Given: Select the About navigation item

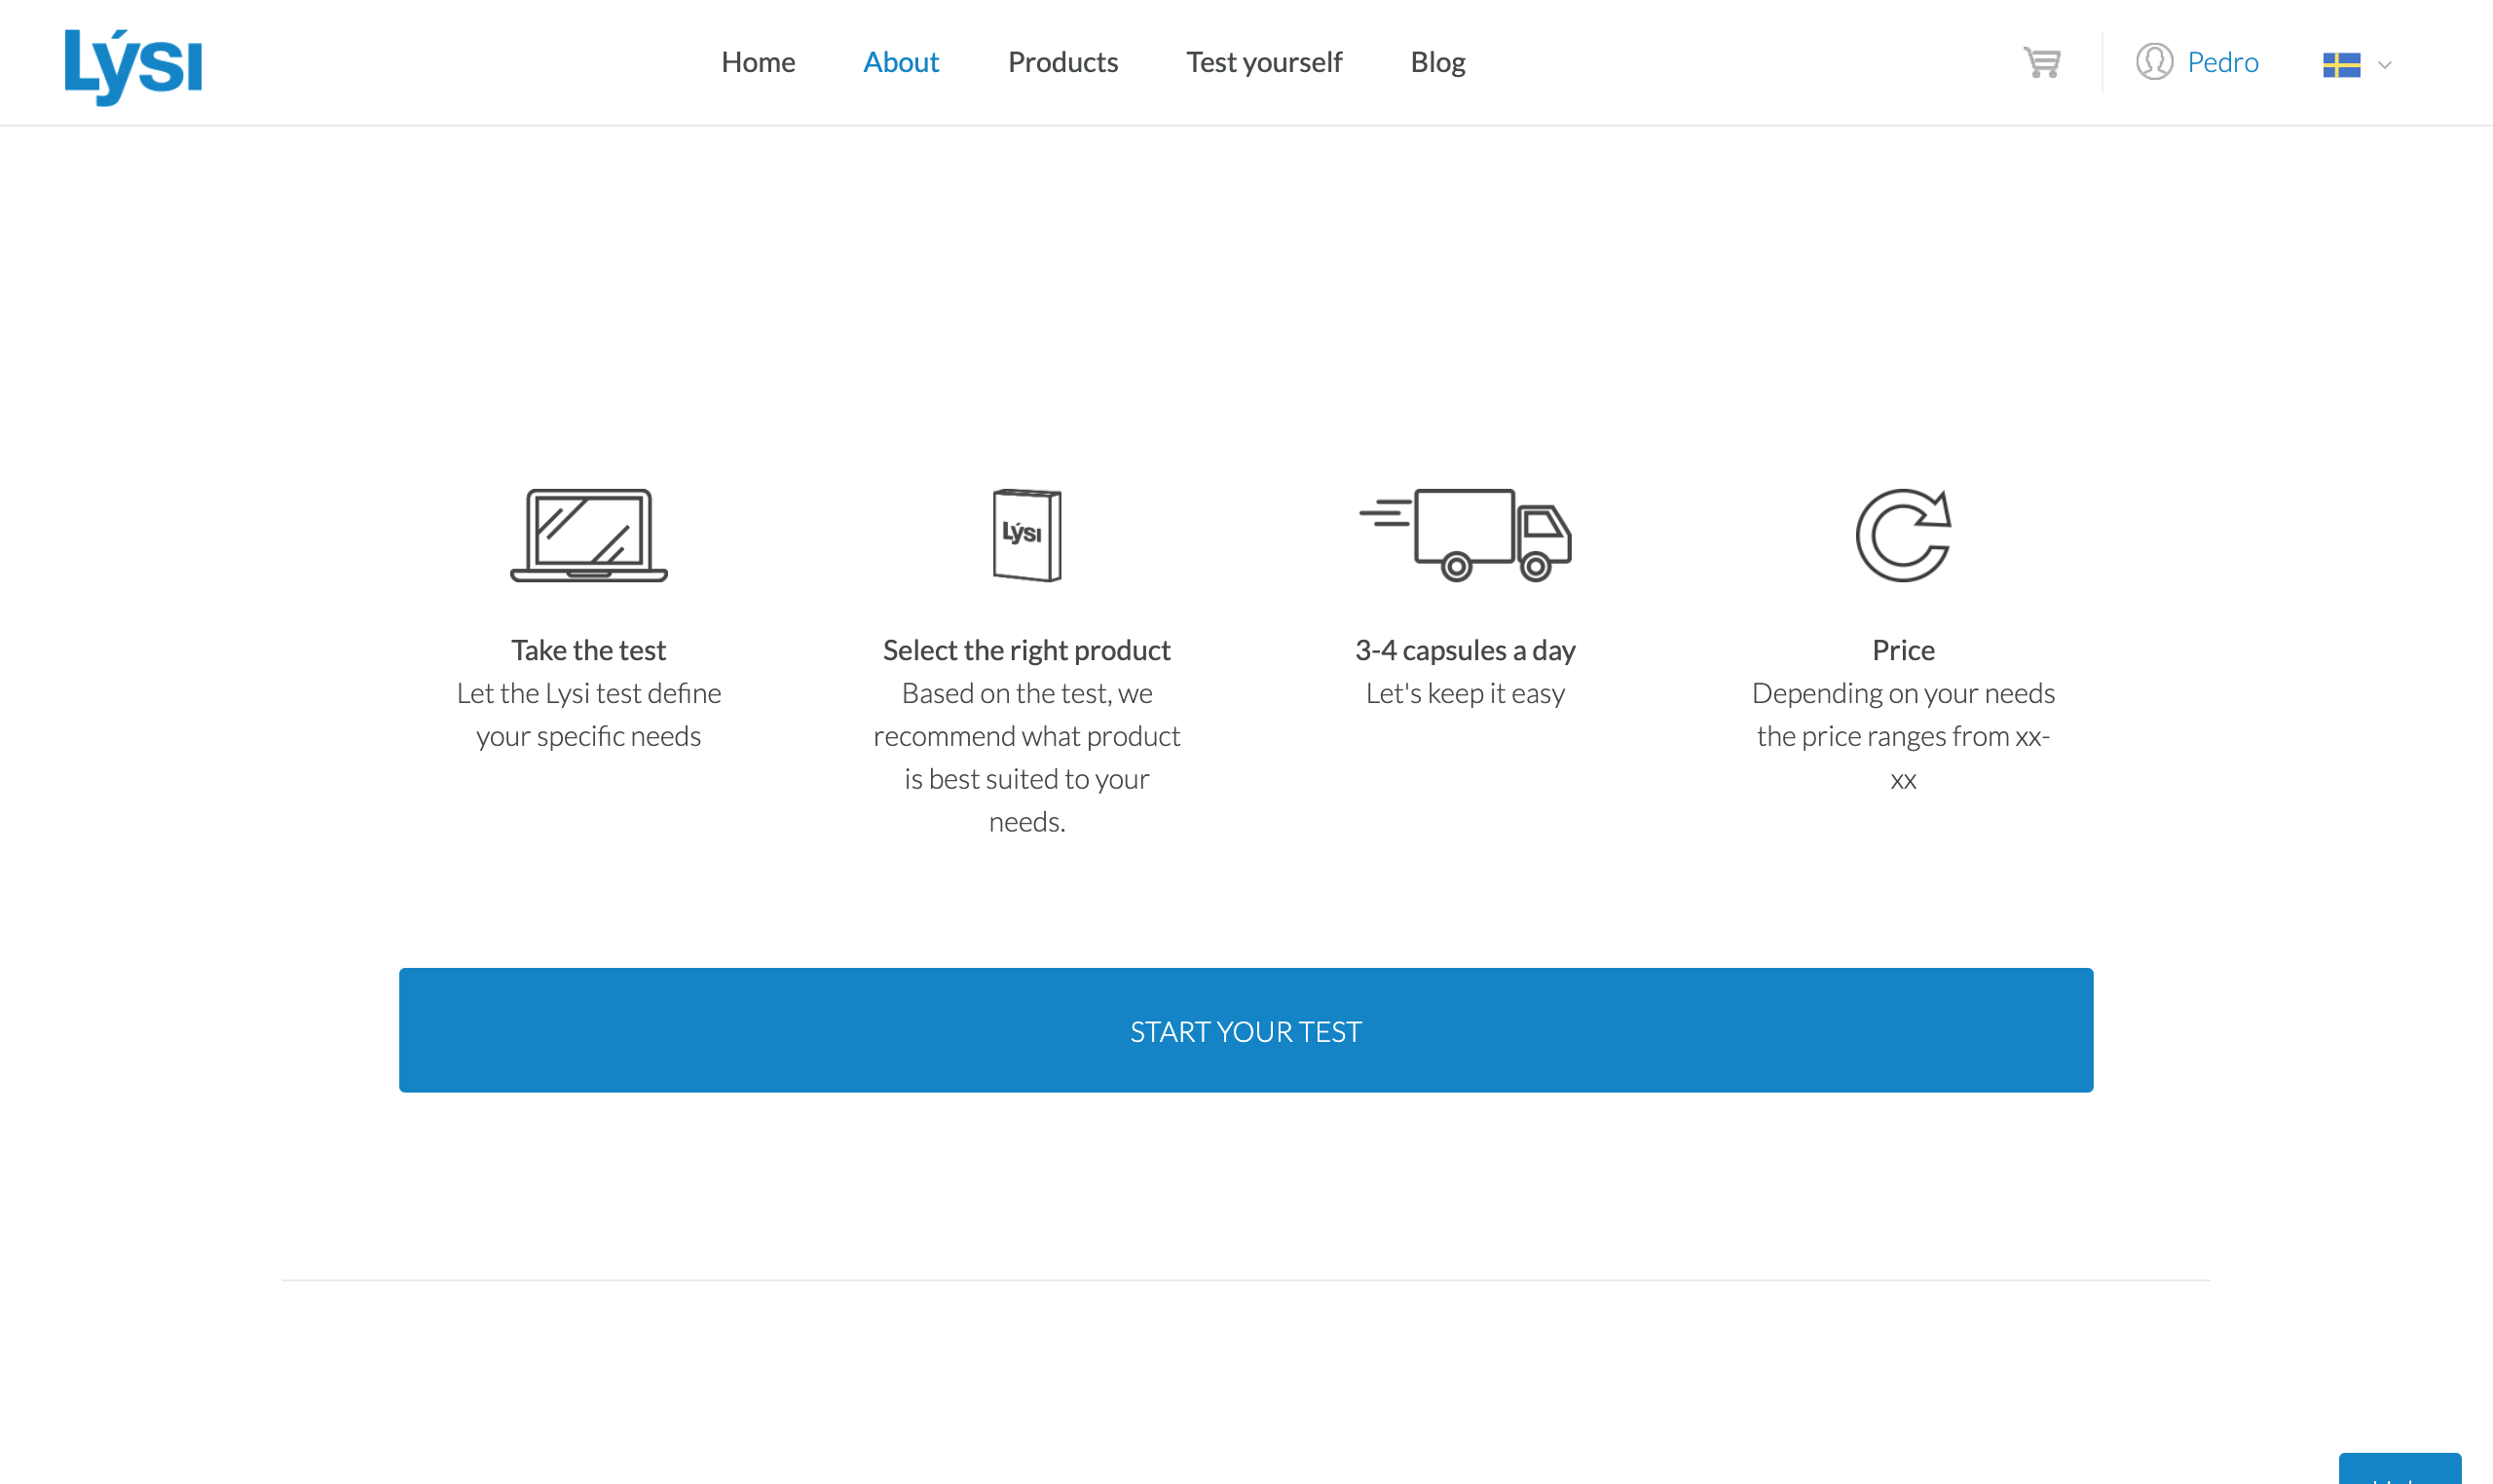Looking at the screenshot, I should coord(900,62).
